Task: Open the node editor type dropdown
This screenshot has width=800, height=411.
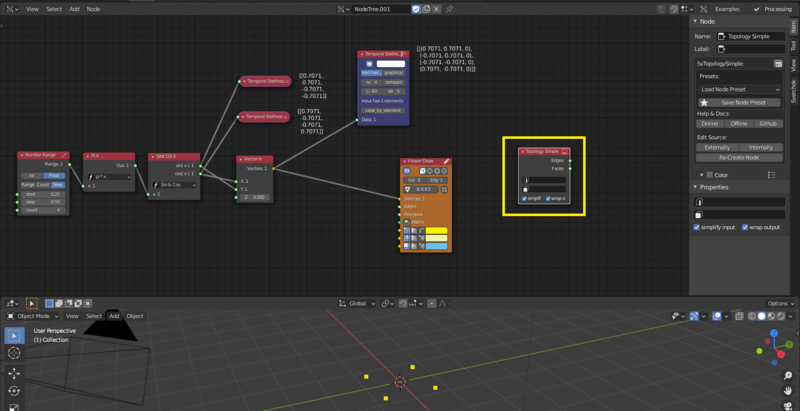Action: point(13,9)
